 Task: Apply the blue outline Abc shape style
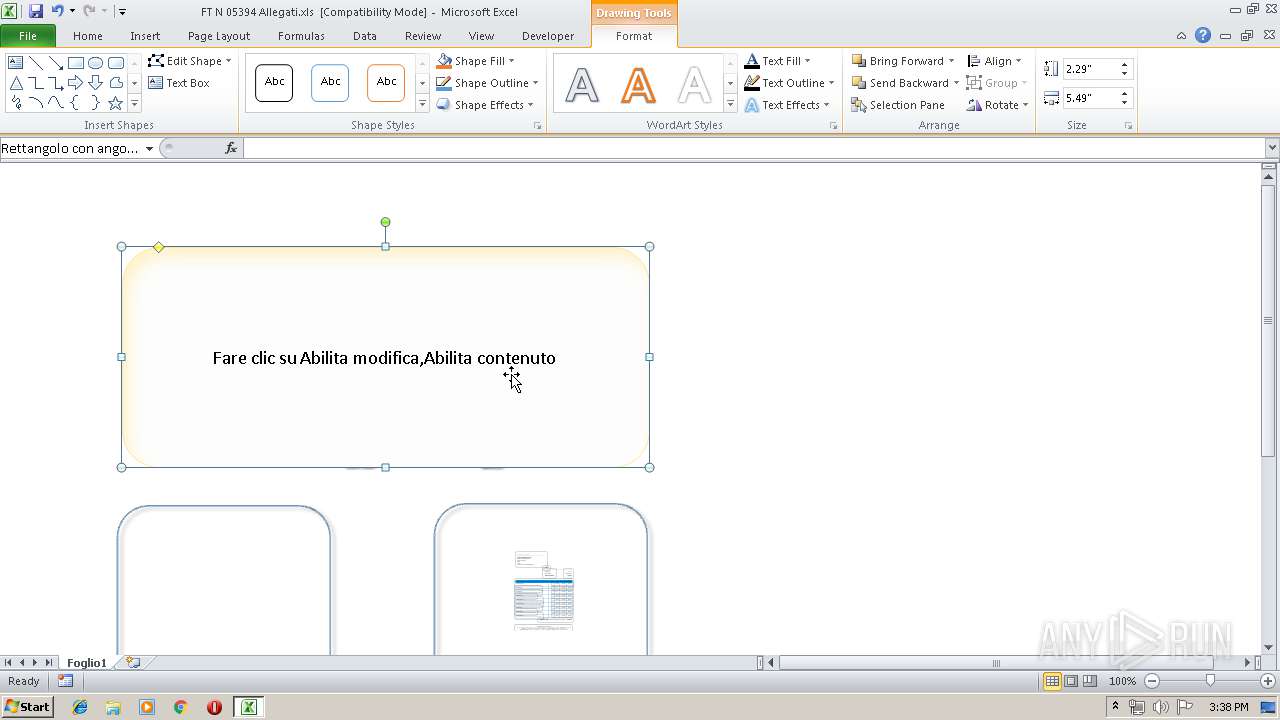click(330, 83)
